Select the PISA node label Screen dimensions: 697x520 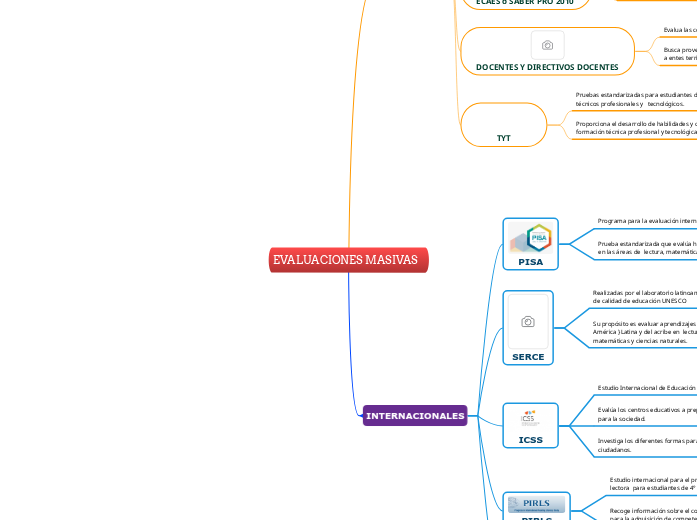[530, 262]
